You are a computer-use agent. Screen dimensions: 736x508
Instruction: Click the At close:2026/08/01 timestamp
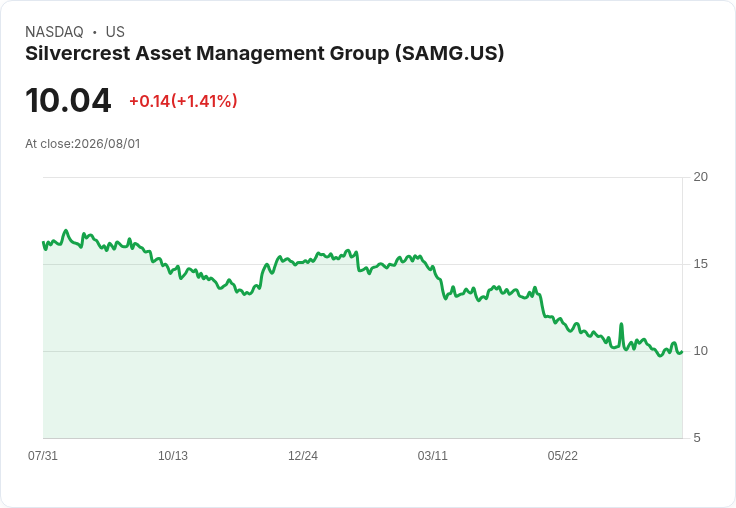coord(83,144)
